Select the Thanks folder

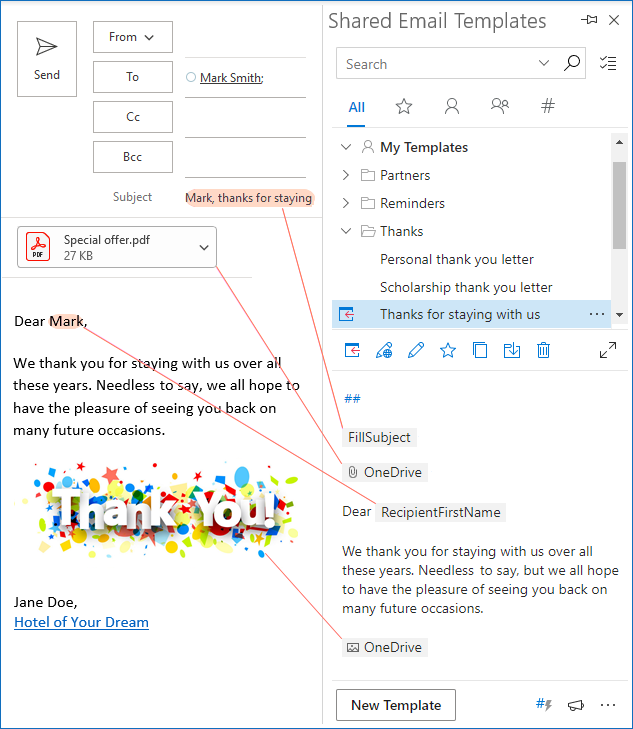[x=402, y=231]
